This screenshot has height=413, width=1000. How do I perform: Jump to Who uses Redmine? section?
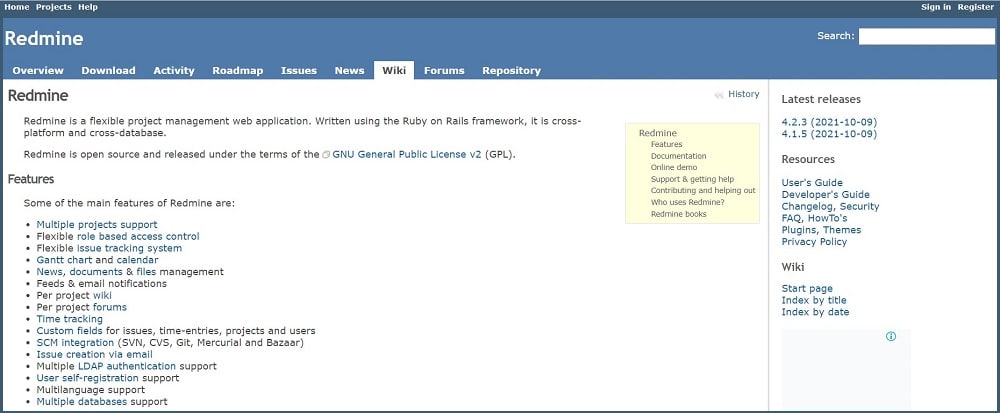click(x=688, y=202)
